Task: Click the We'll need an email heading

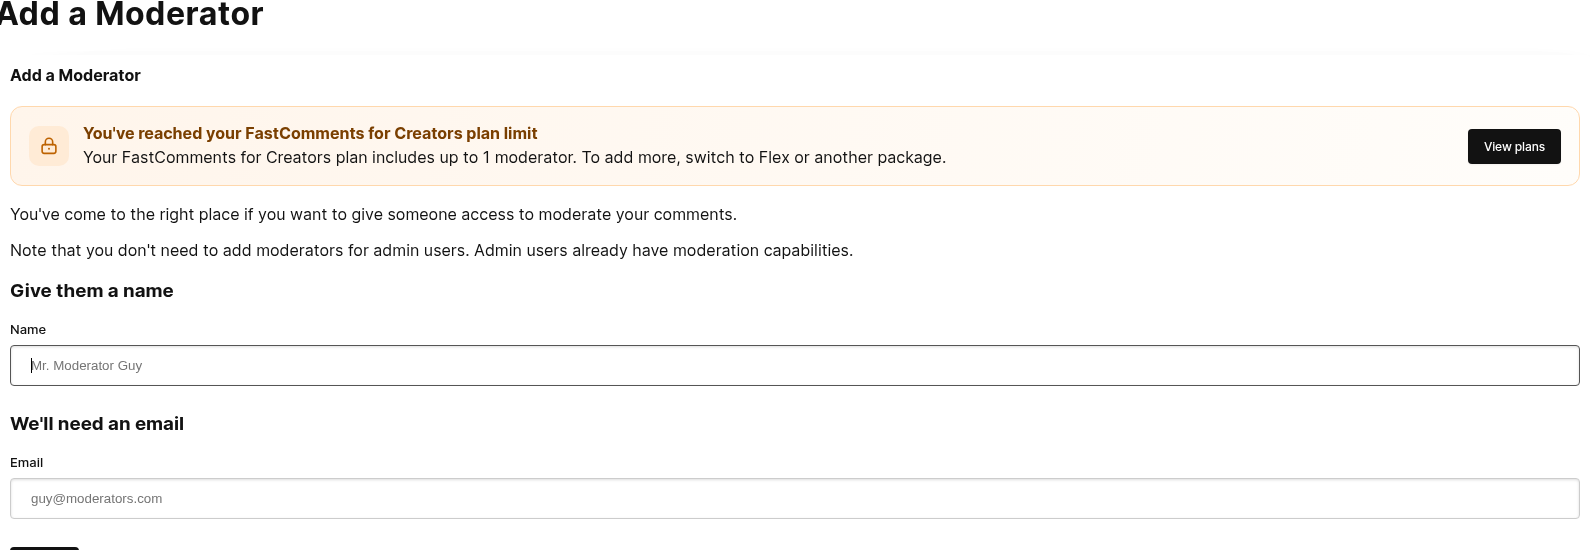Action: click(x=97, y=424)
